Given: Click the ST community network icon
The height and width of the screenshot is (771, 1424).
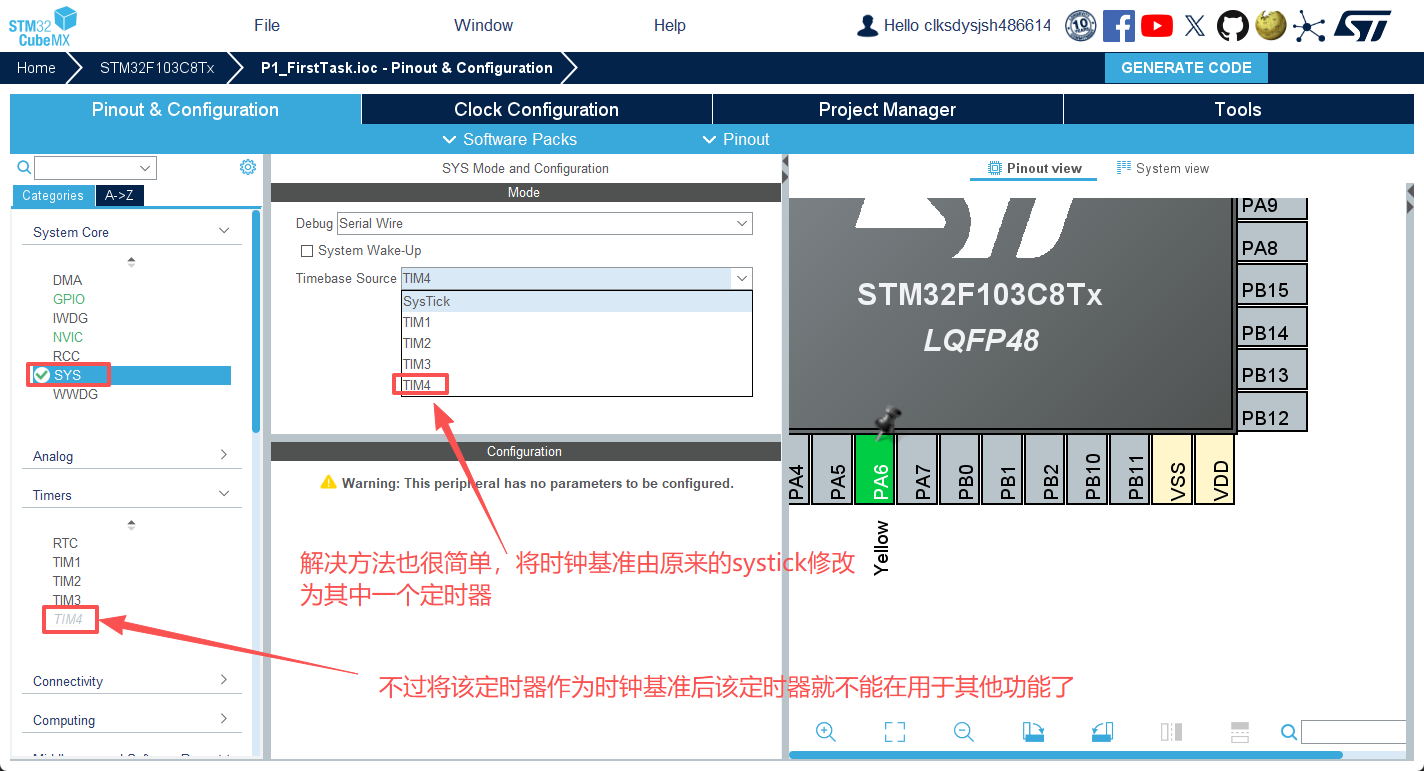Looking at the screenshot, I should pos(1308,26).
